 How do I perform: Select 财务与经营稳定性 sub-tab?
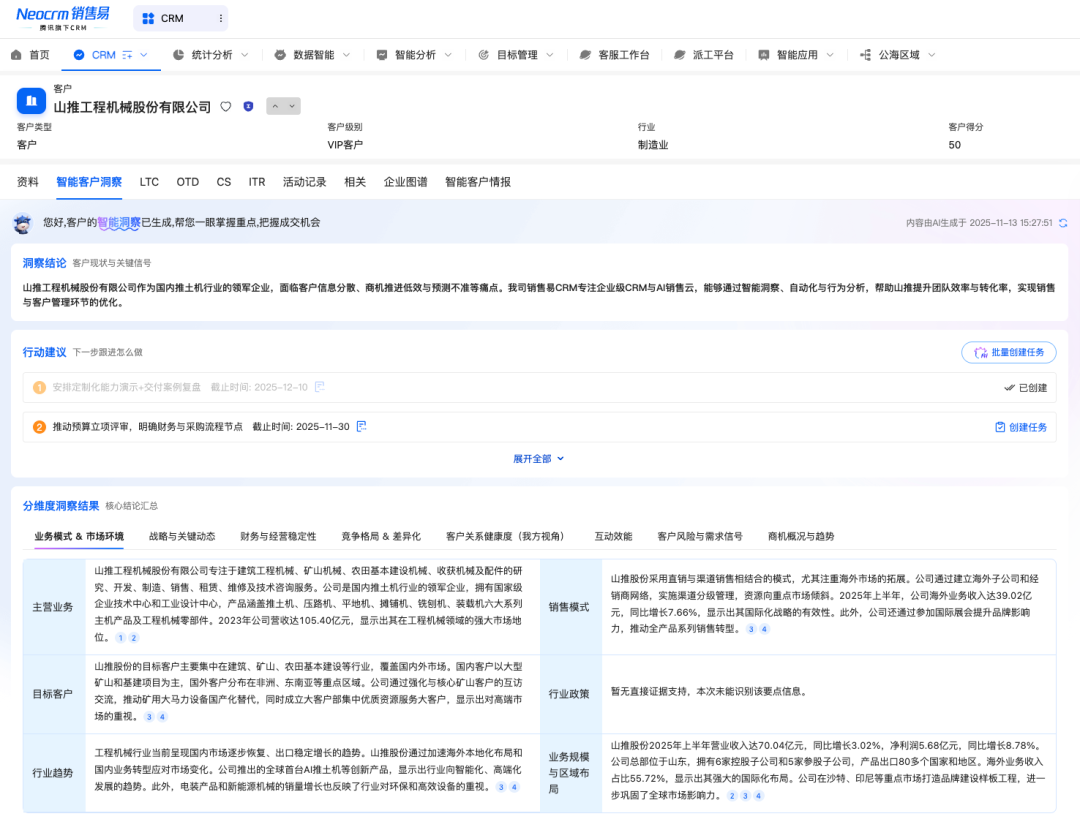[278, 536]
